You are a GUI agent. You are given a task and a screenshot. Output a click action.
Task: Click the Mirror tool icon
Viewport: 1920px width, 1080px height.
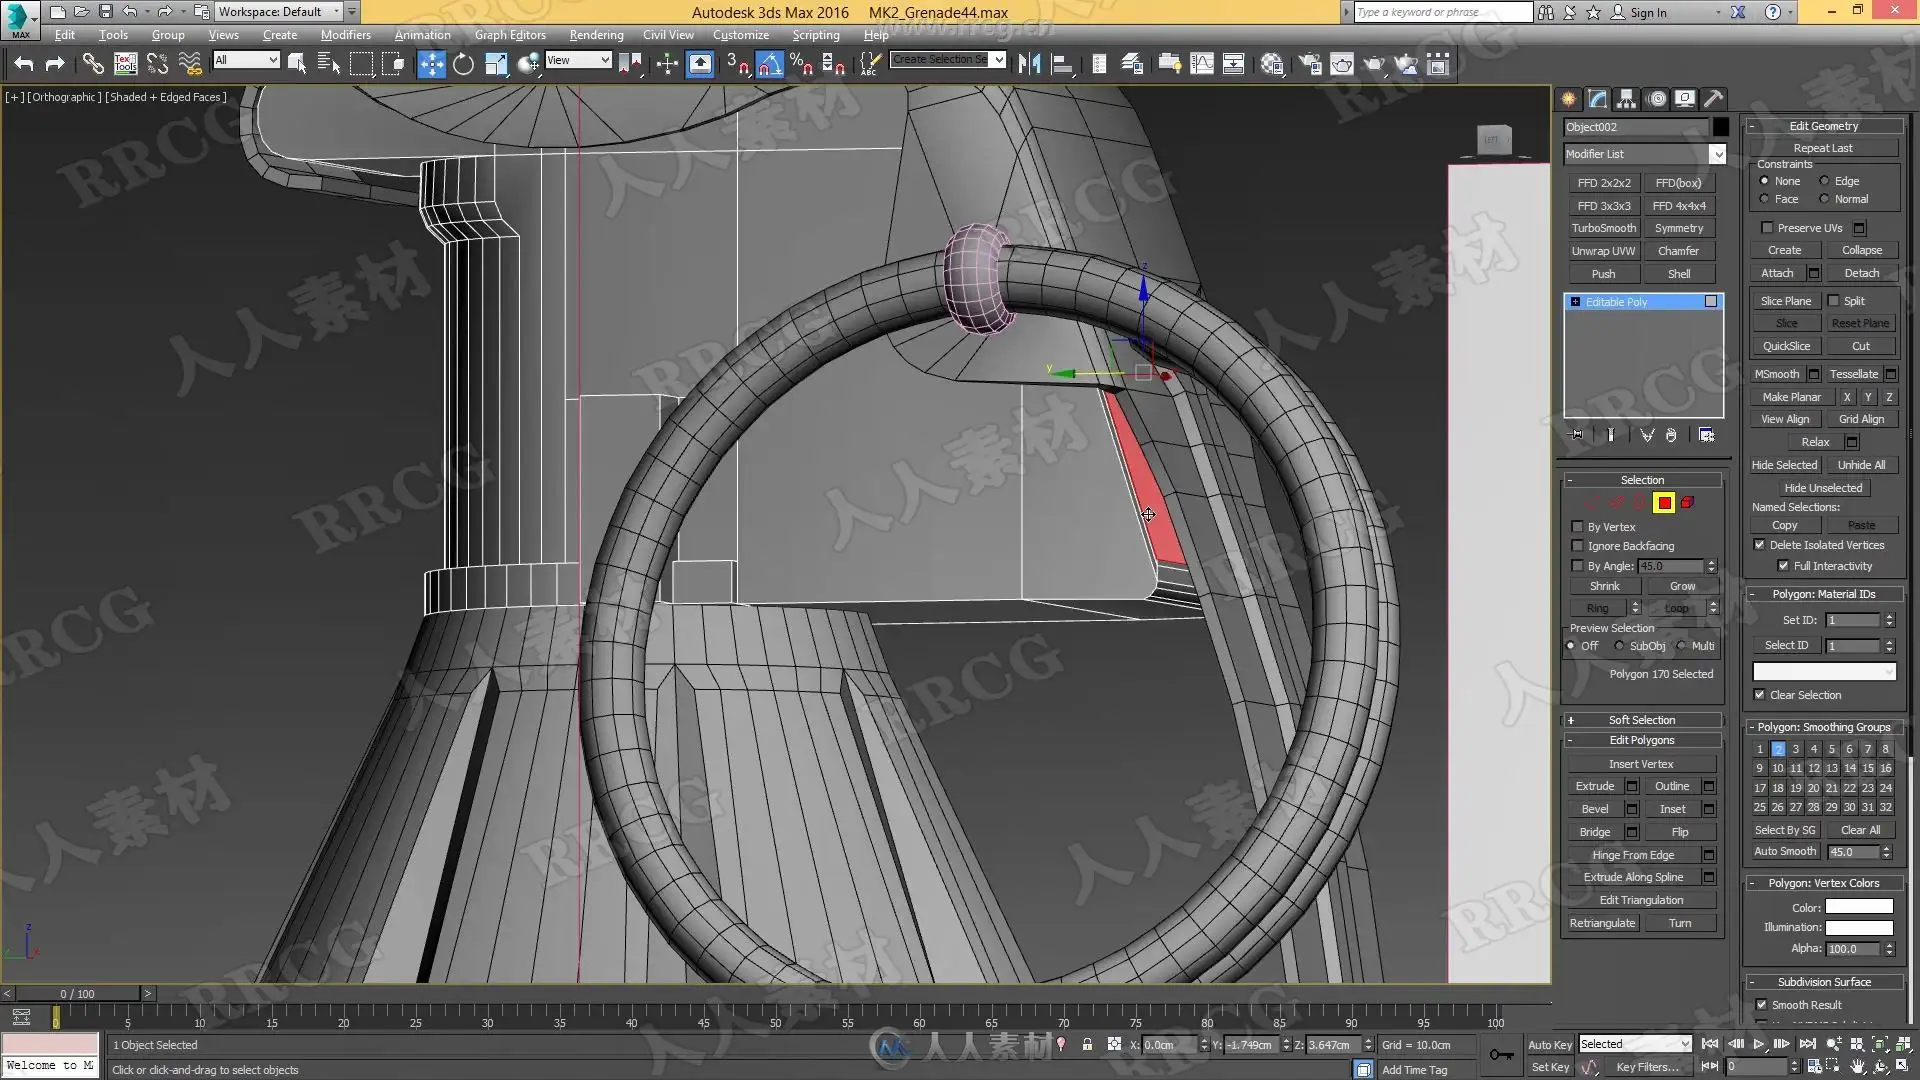point(1029,65)
